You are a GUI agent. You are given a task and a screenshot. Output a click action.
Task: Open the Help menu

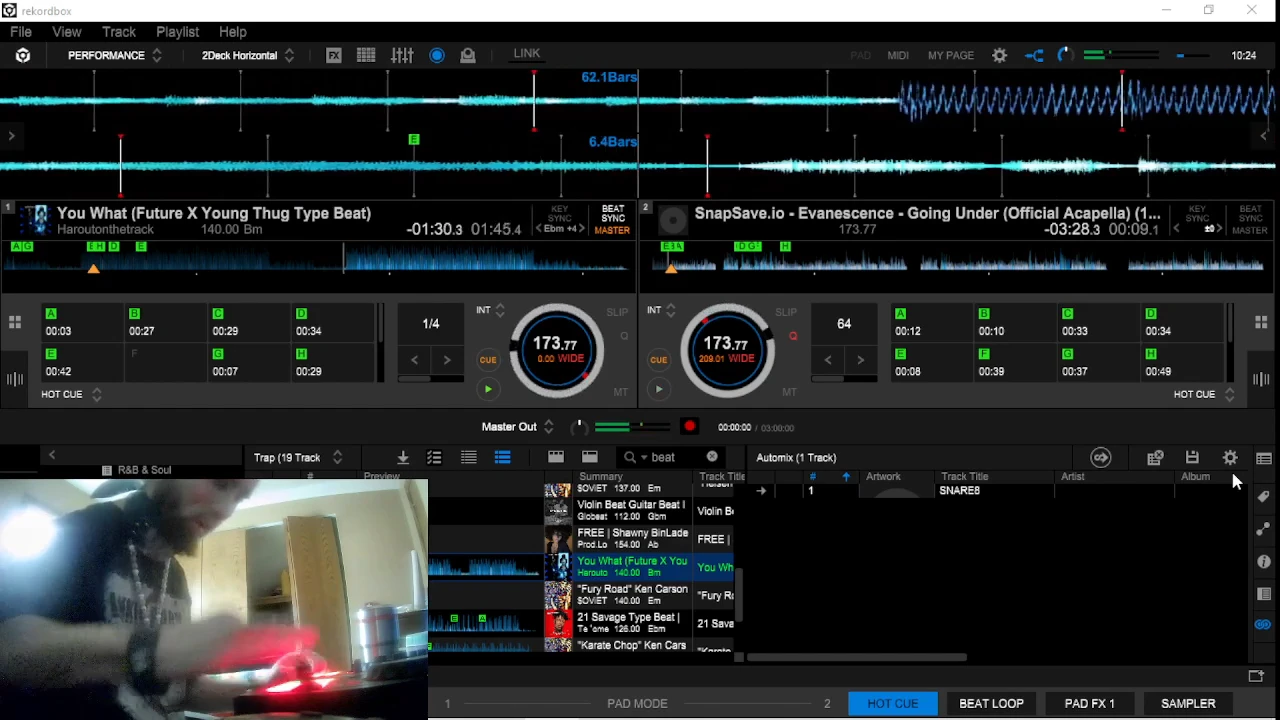click(x=232, y=32)
